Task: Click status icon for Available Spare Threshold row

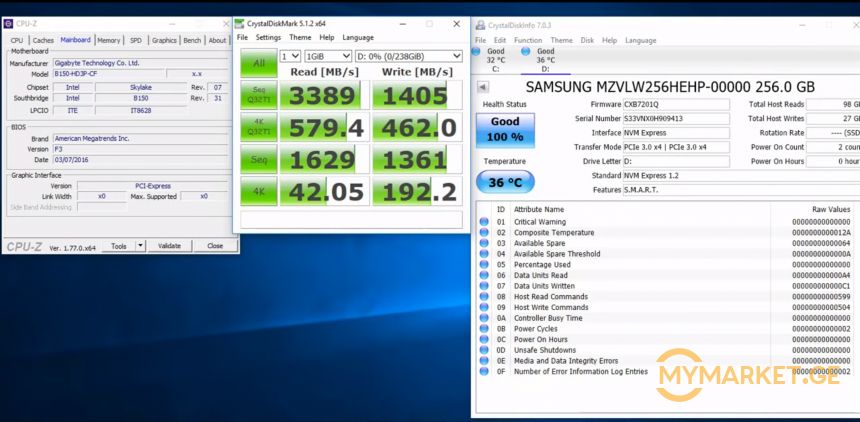Action: [x=484, y=254]
